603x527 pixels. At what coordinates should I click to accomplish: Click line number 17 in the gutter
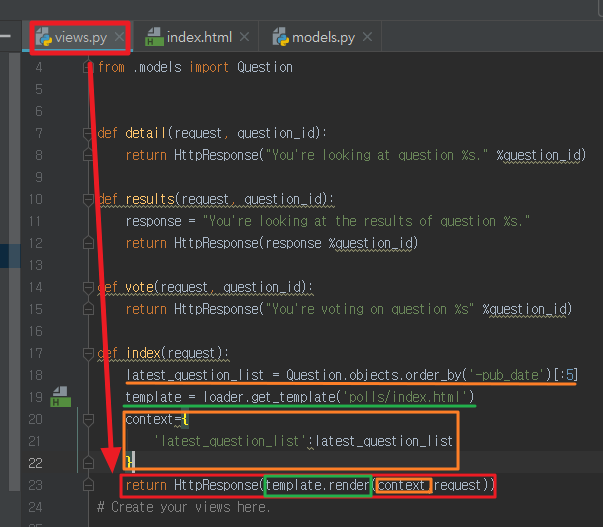tap(35, 353)
